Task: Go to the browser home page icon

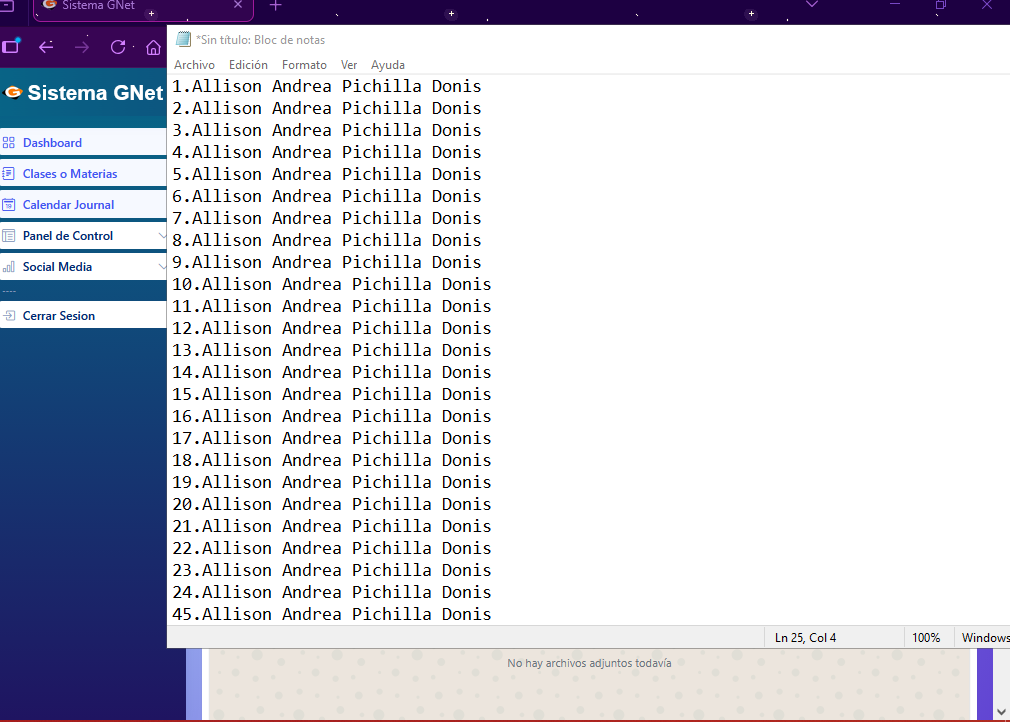Action: [x=153, y=47]
